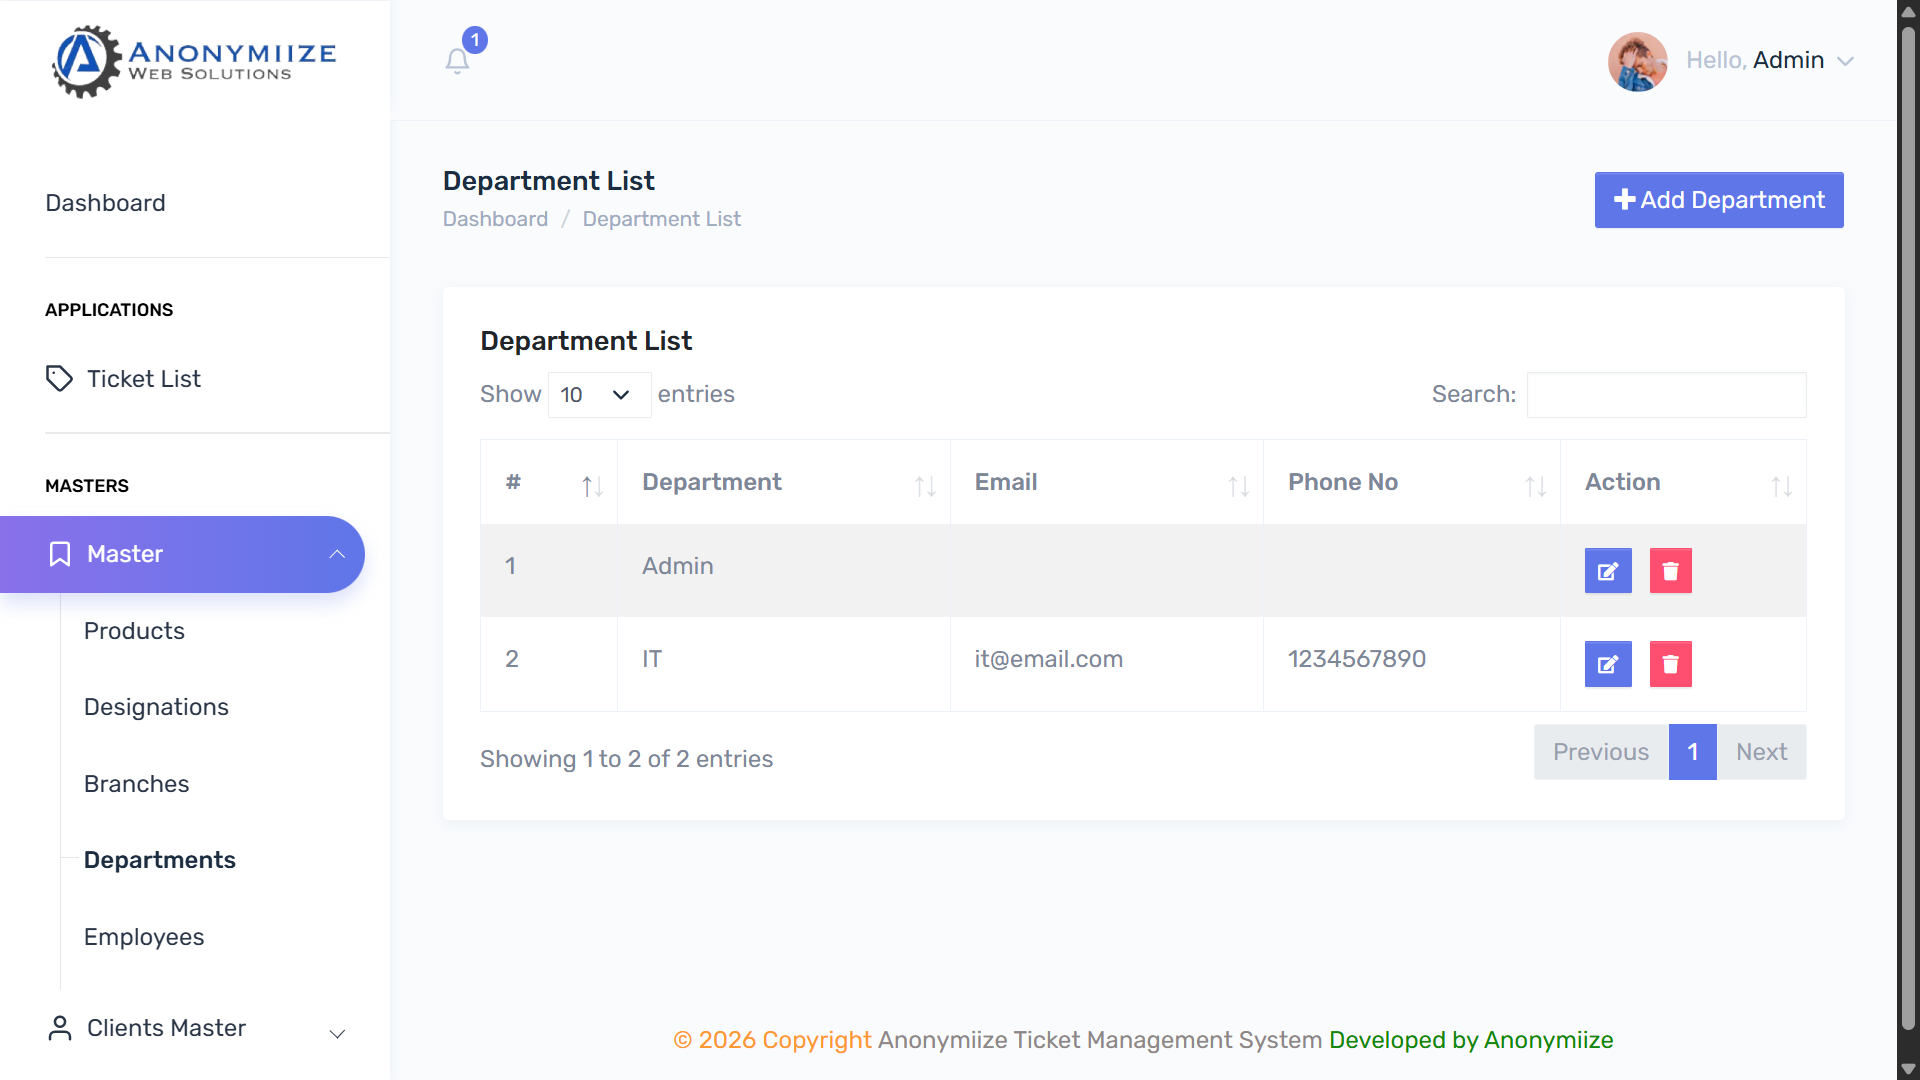Focus the Search input field

[x=1666, y=395]
